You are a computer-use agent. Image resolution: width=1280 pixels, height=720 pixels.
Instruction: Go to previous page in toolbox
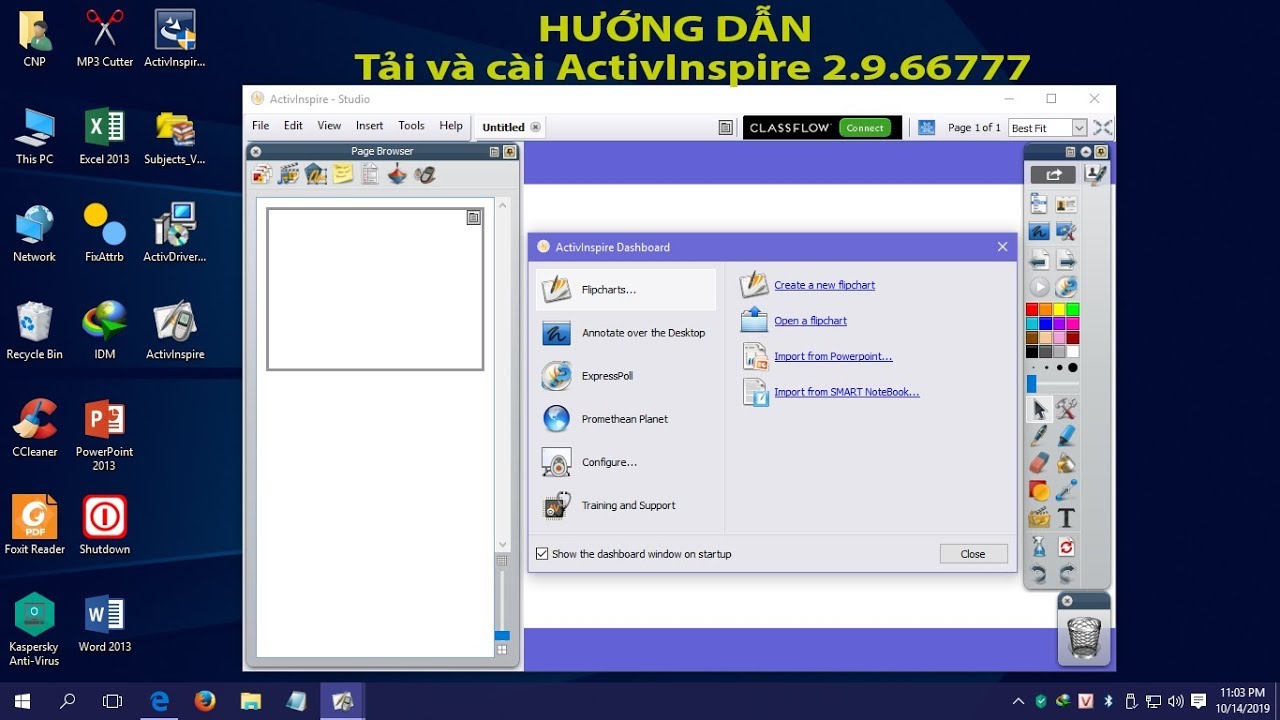point(1039,260)
